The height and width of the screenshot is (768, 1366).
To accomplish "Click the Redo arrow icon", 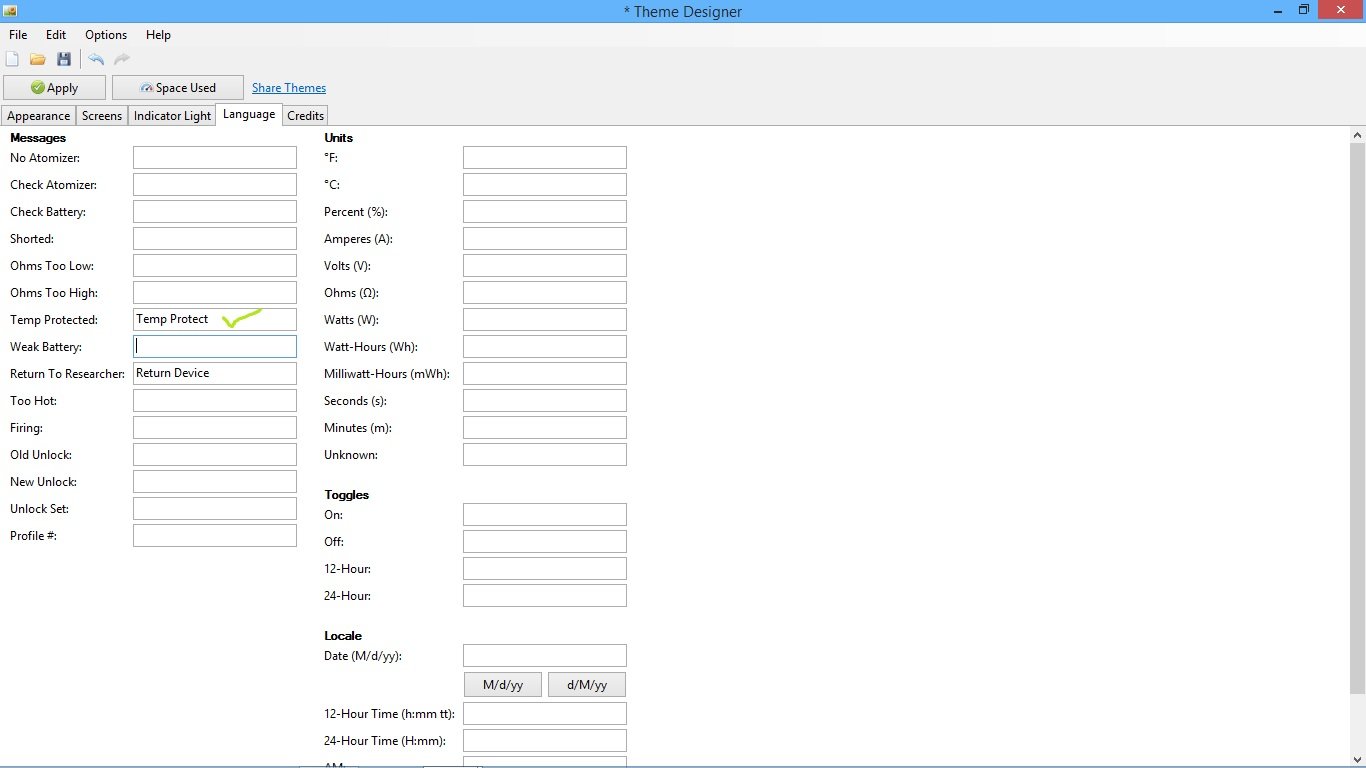I will 122,60.
